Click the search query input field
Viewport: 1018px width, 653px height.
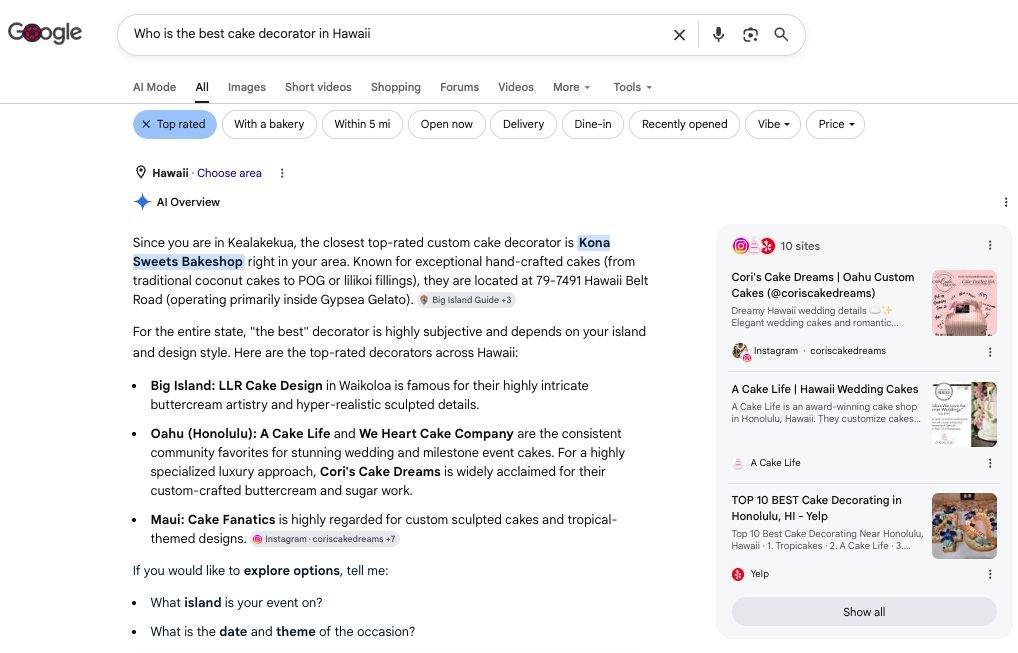click(x=396, y=34)
